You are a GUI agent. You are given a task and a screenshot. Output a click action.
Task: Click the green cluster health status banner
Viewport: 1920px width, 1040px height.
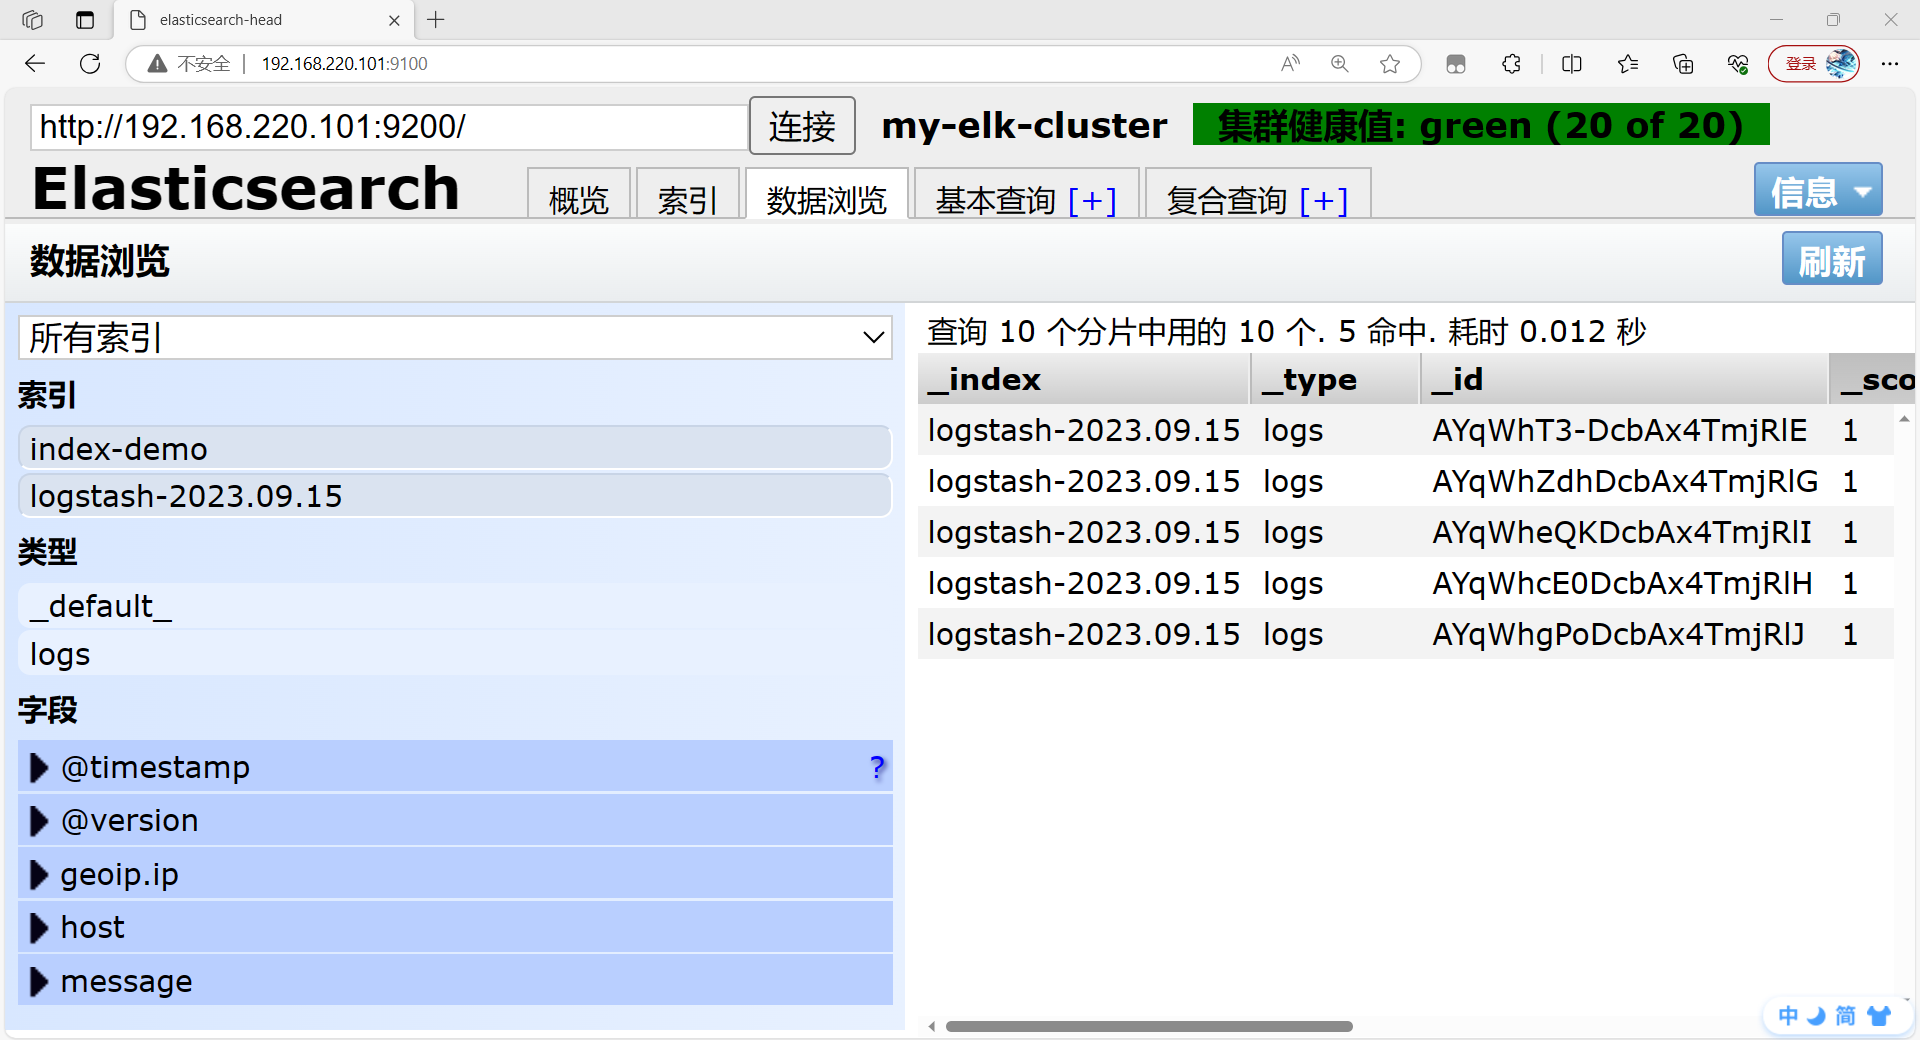(x=1481, y=125)
